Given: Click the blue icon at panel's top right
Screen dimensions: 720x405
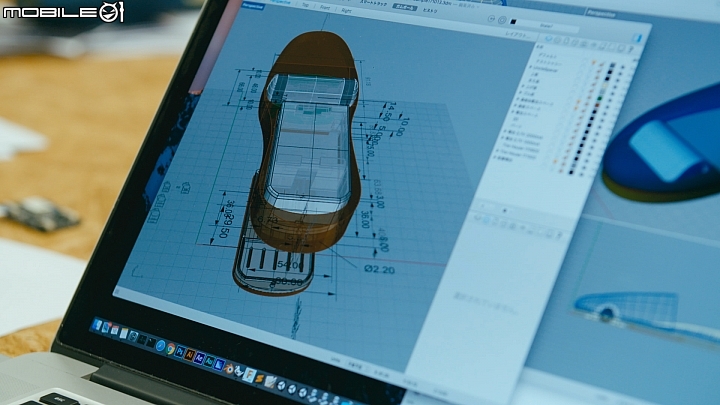Looking at the screenshot, I should tap(638, 38).
